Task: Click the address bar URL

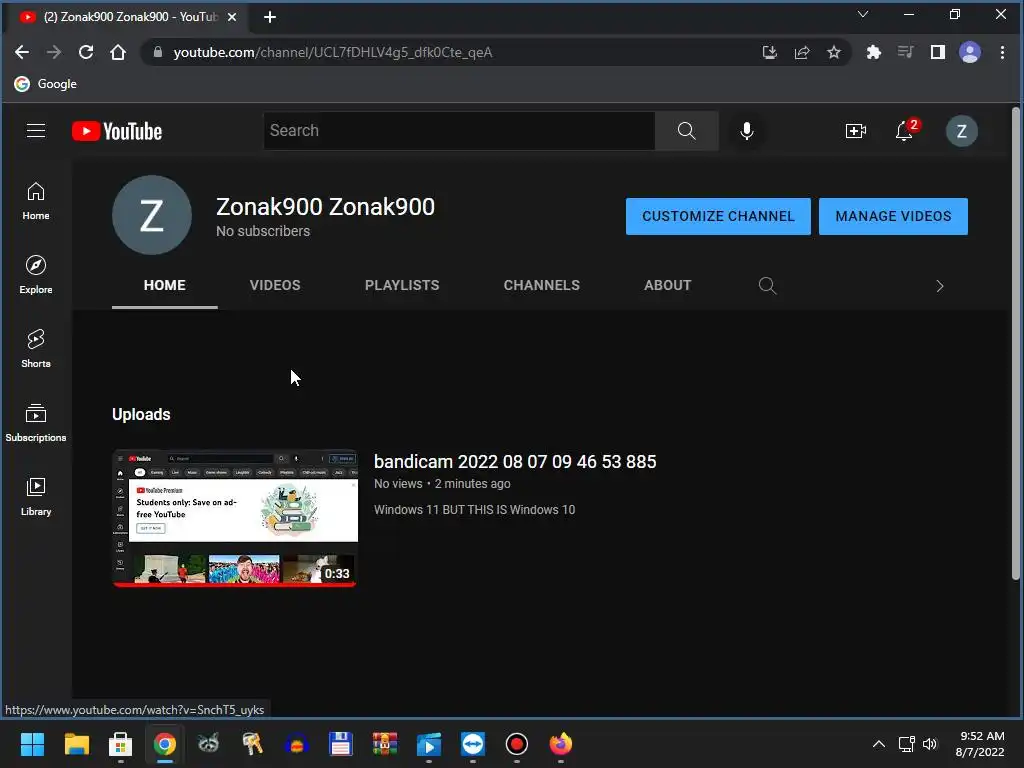Action: (332, 52)
